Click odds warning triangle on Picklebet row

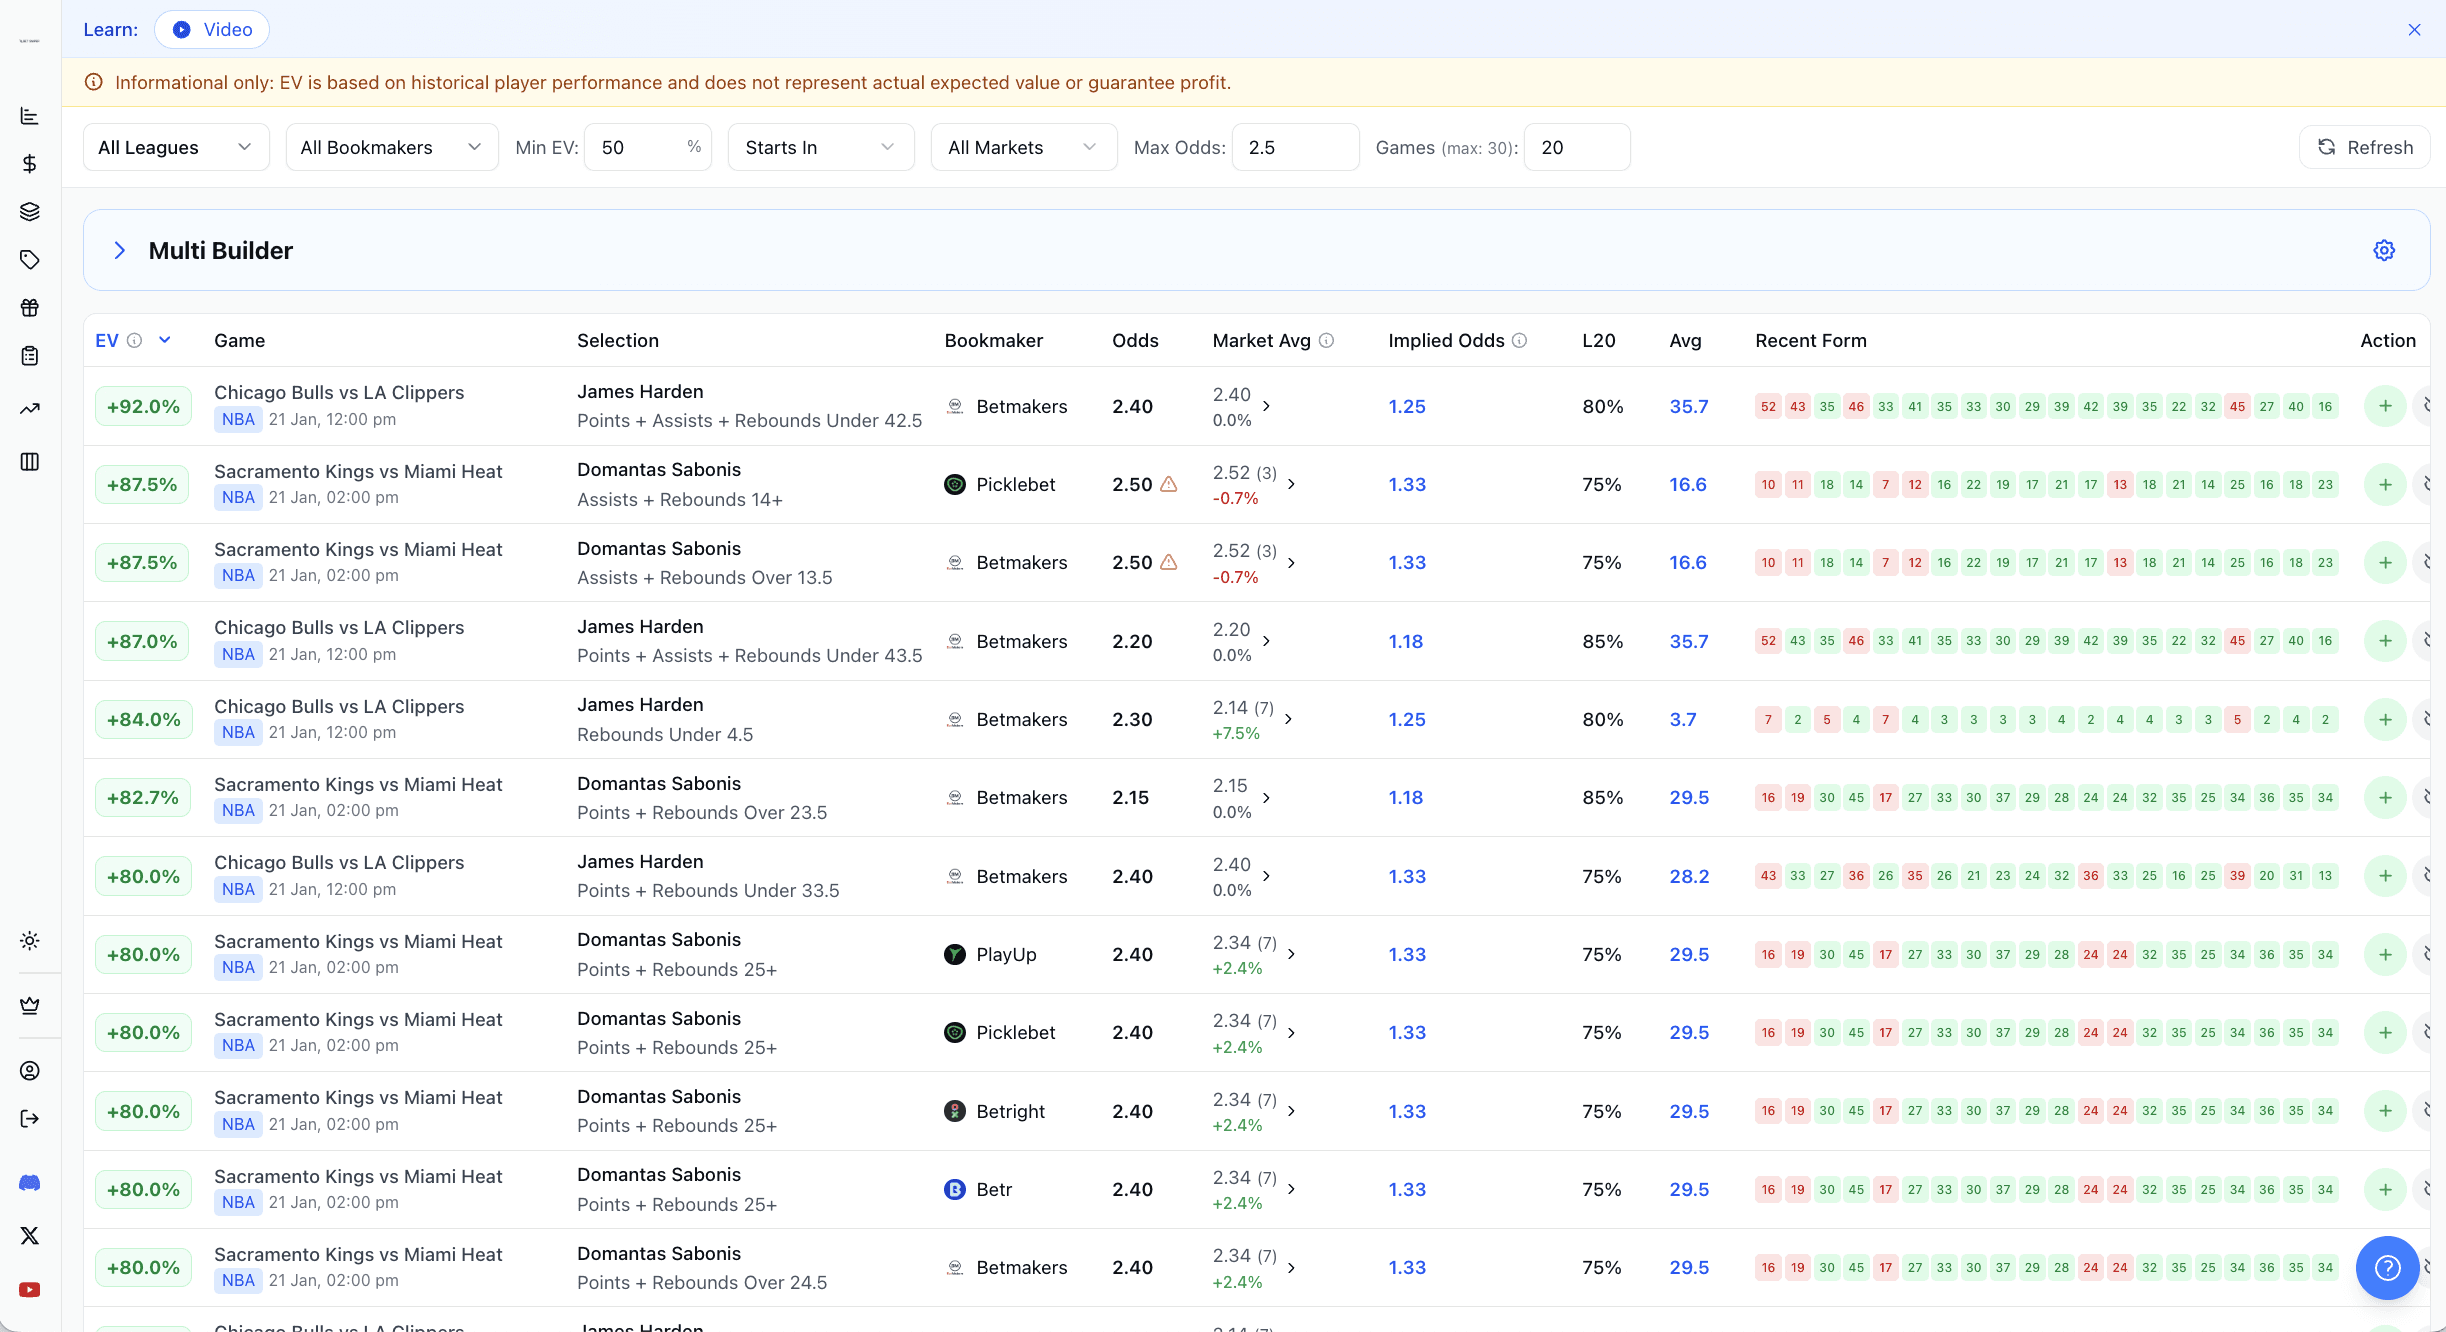coord(1168,485)
